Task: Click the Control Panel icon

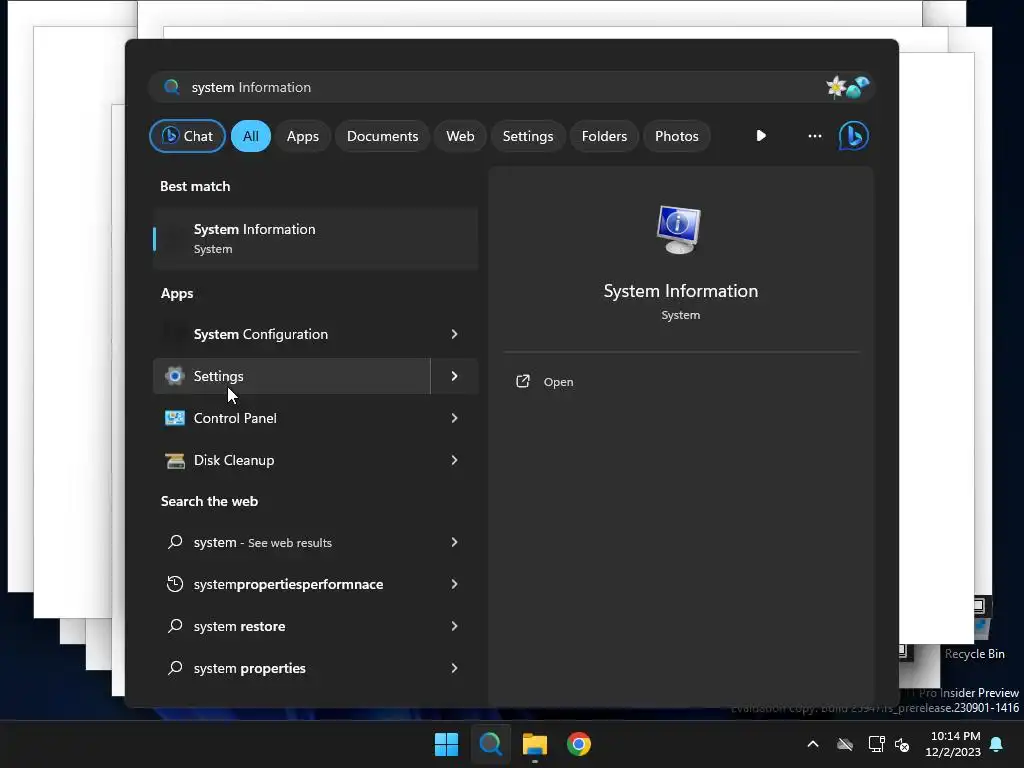Action: (174, 418)
